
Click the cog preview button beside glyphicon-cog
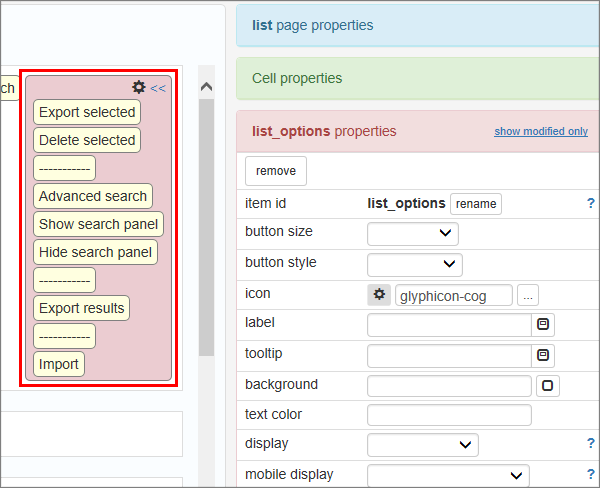tap(379, 295)
